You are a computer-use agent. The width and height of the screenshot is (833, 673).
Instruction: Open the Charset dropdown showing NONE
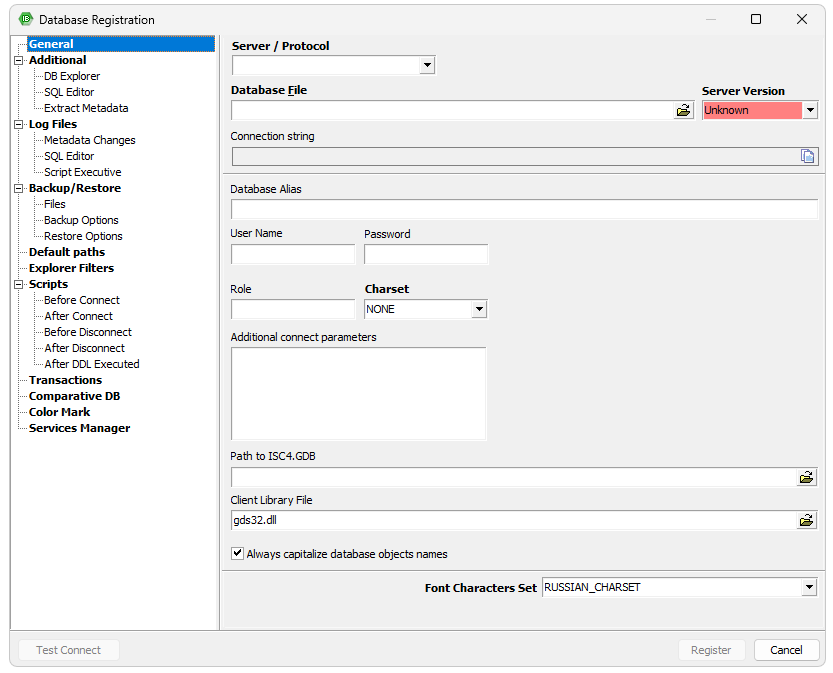pos(479,309)
